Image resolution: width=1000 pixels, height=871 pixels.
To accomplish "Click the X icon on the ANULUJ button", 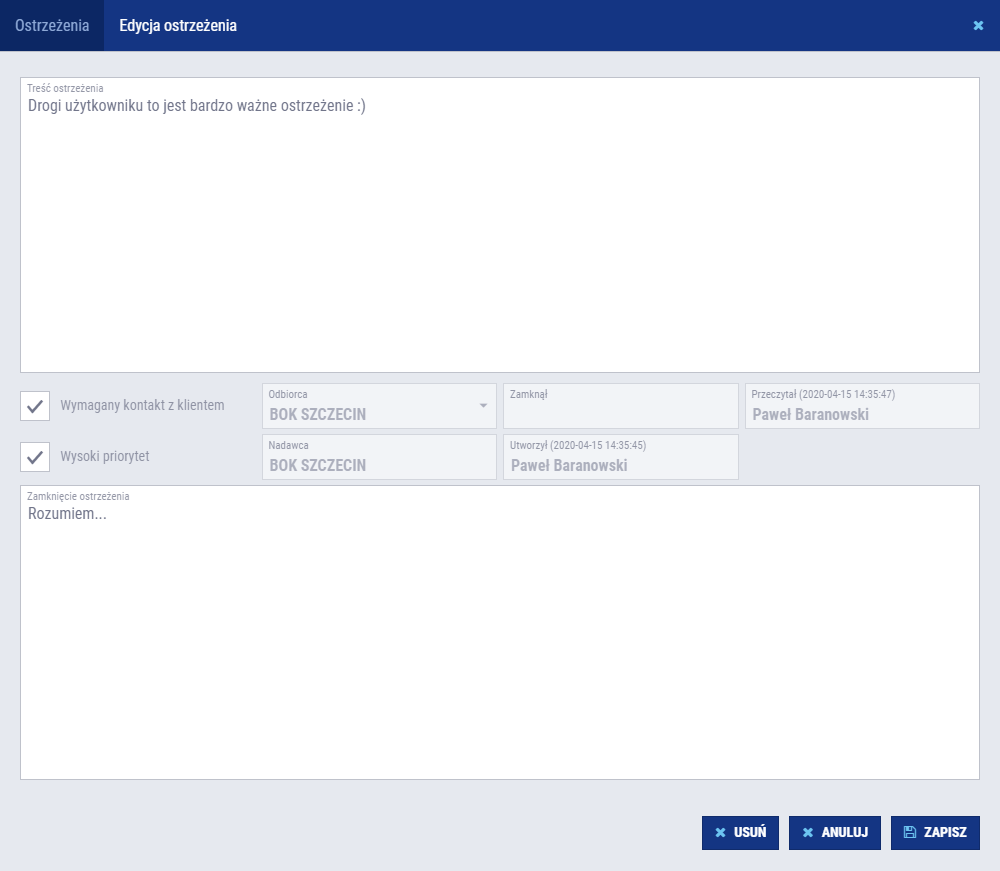I will (x=808, y=832).
